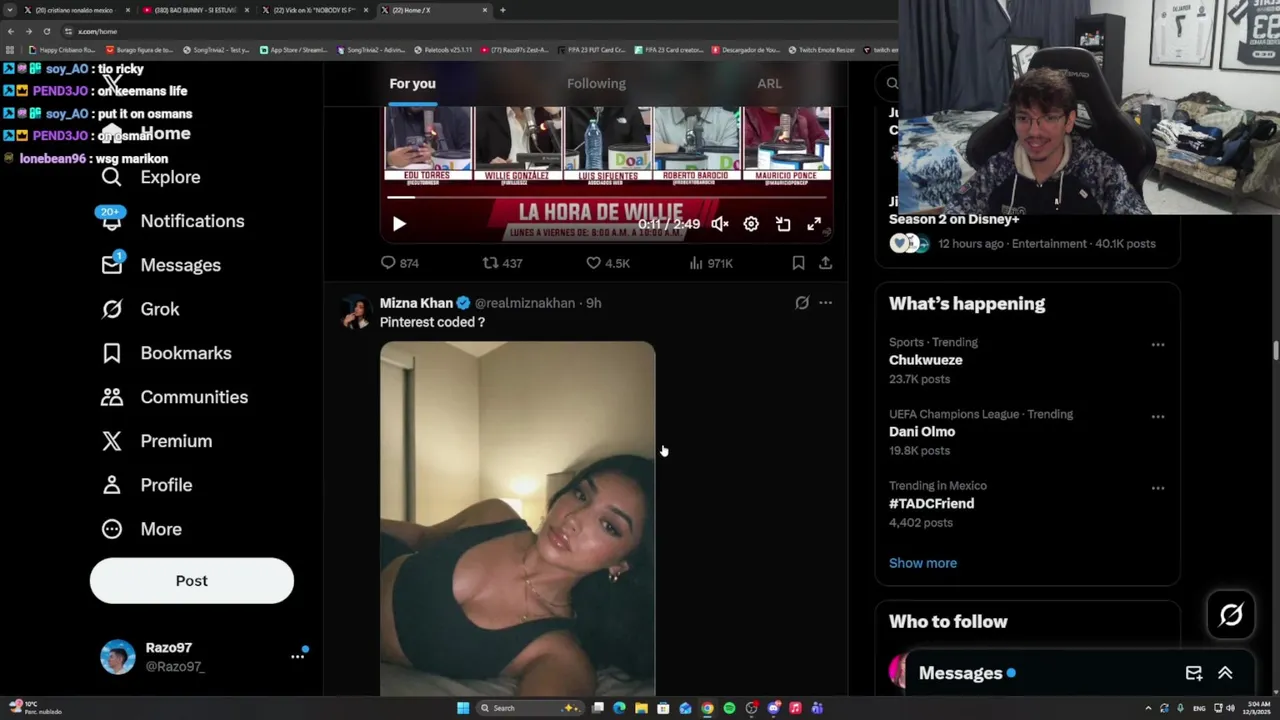Screen dimensions: 1280x720
Task: Switch to the ARL tab
Action: 769,84
